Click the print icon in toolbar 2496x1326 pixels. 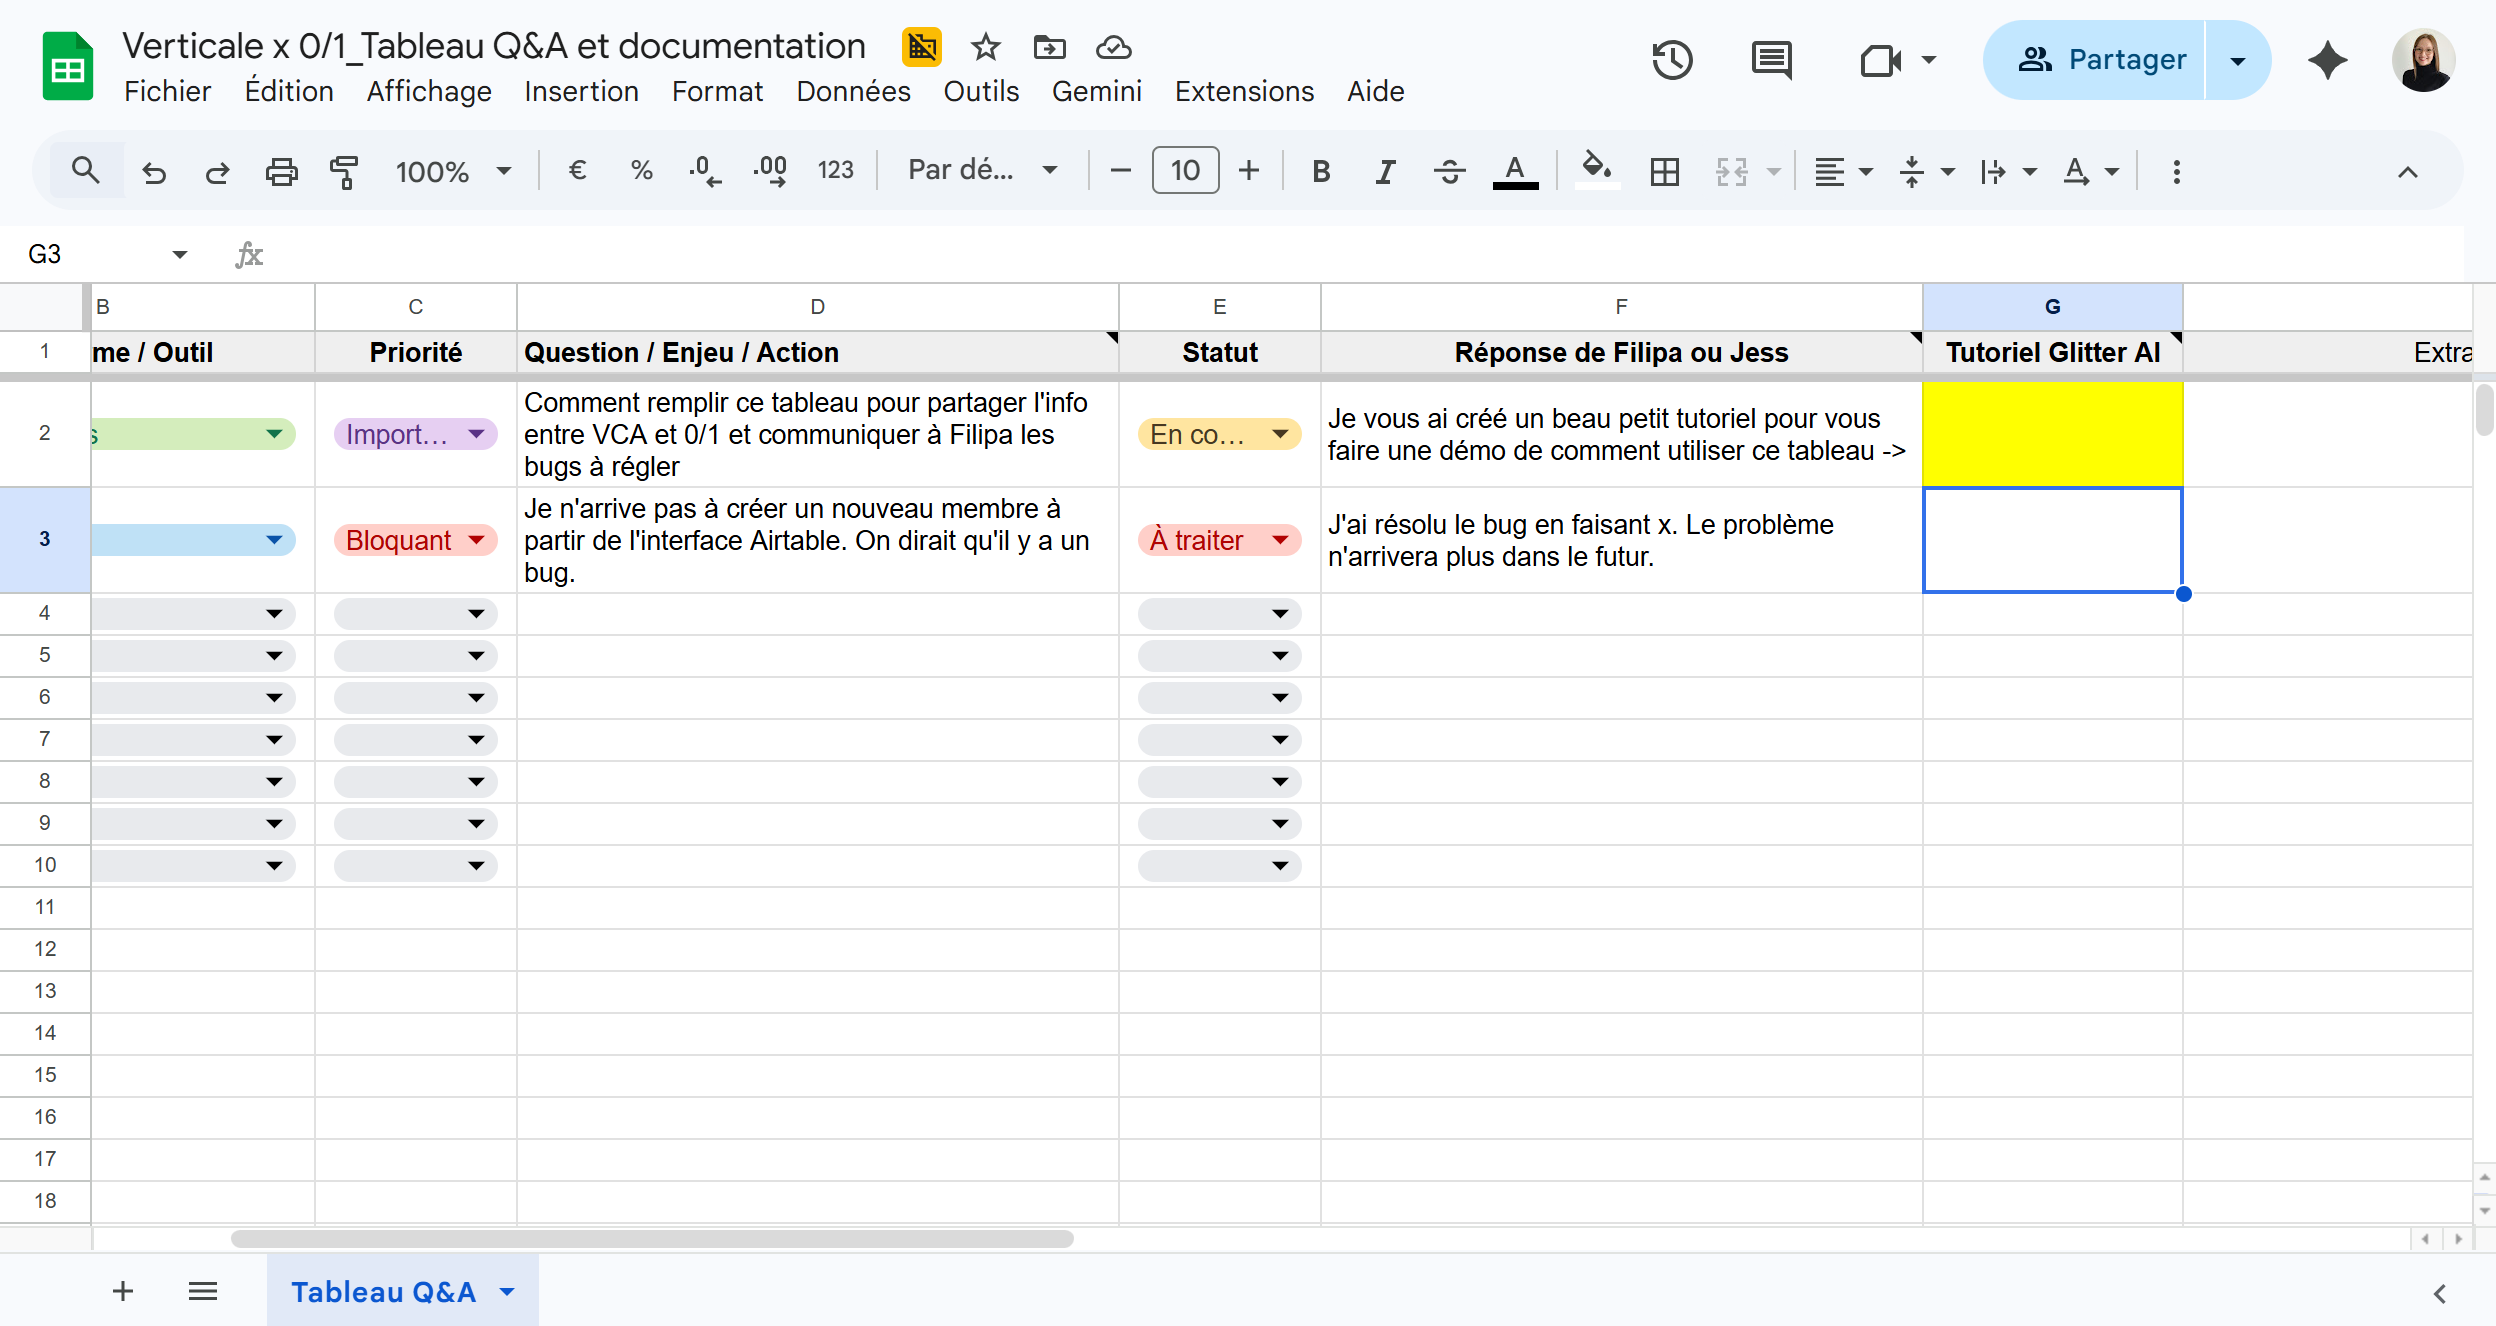click(281, 171)
